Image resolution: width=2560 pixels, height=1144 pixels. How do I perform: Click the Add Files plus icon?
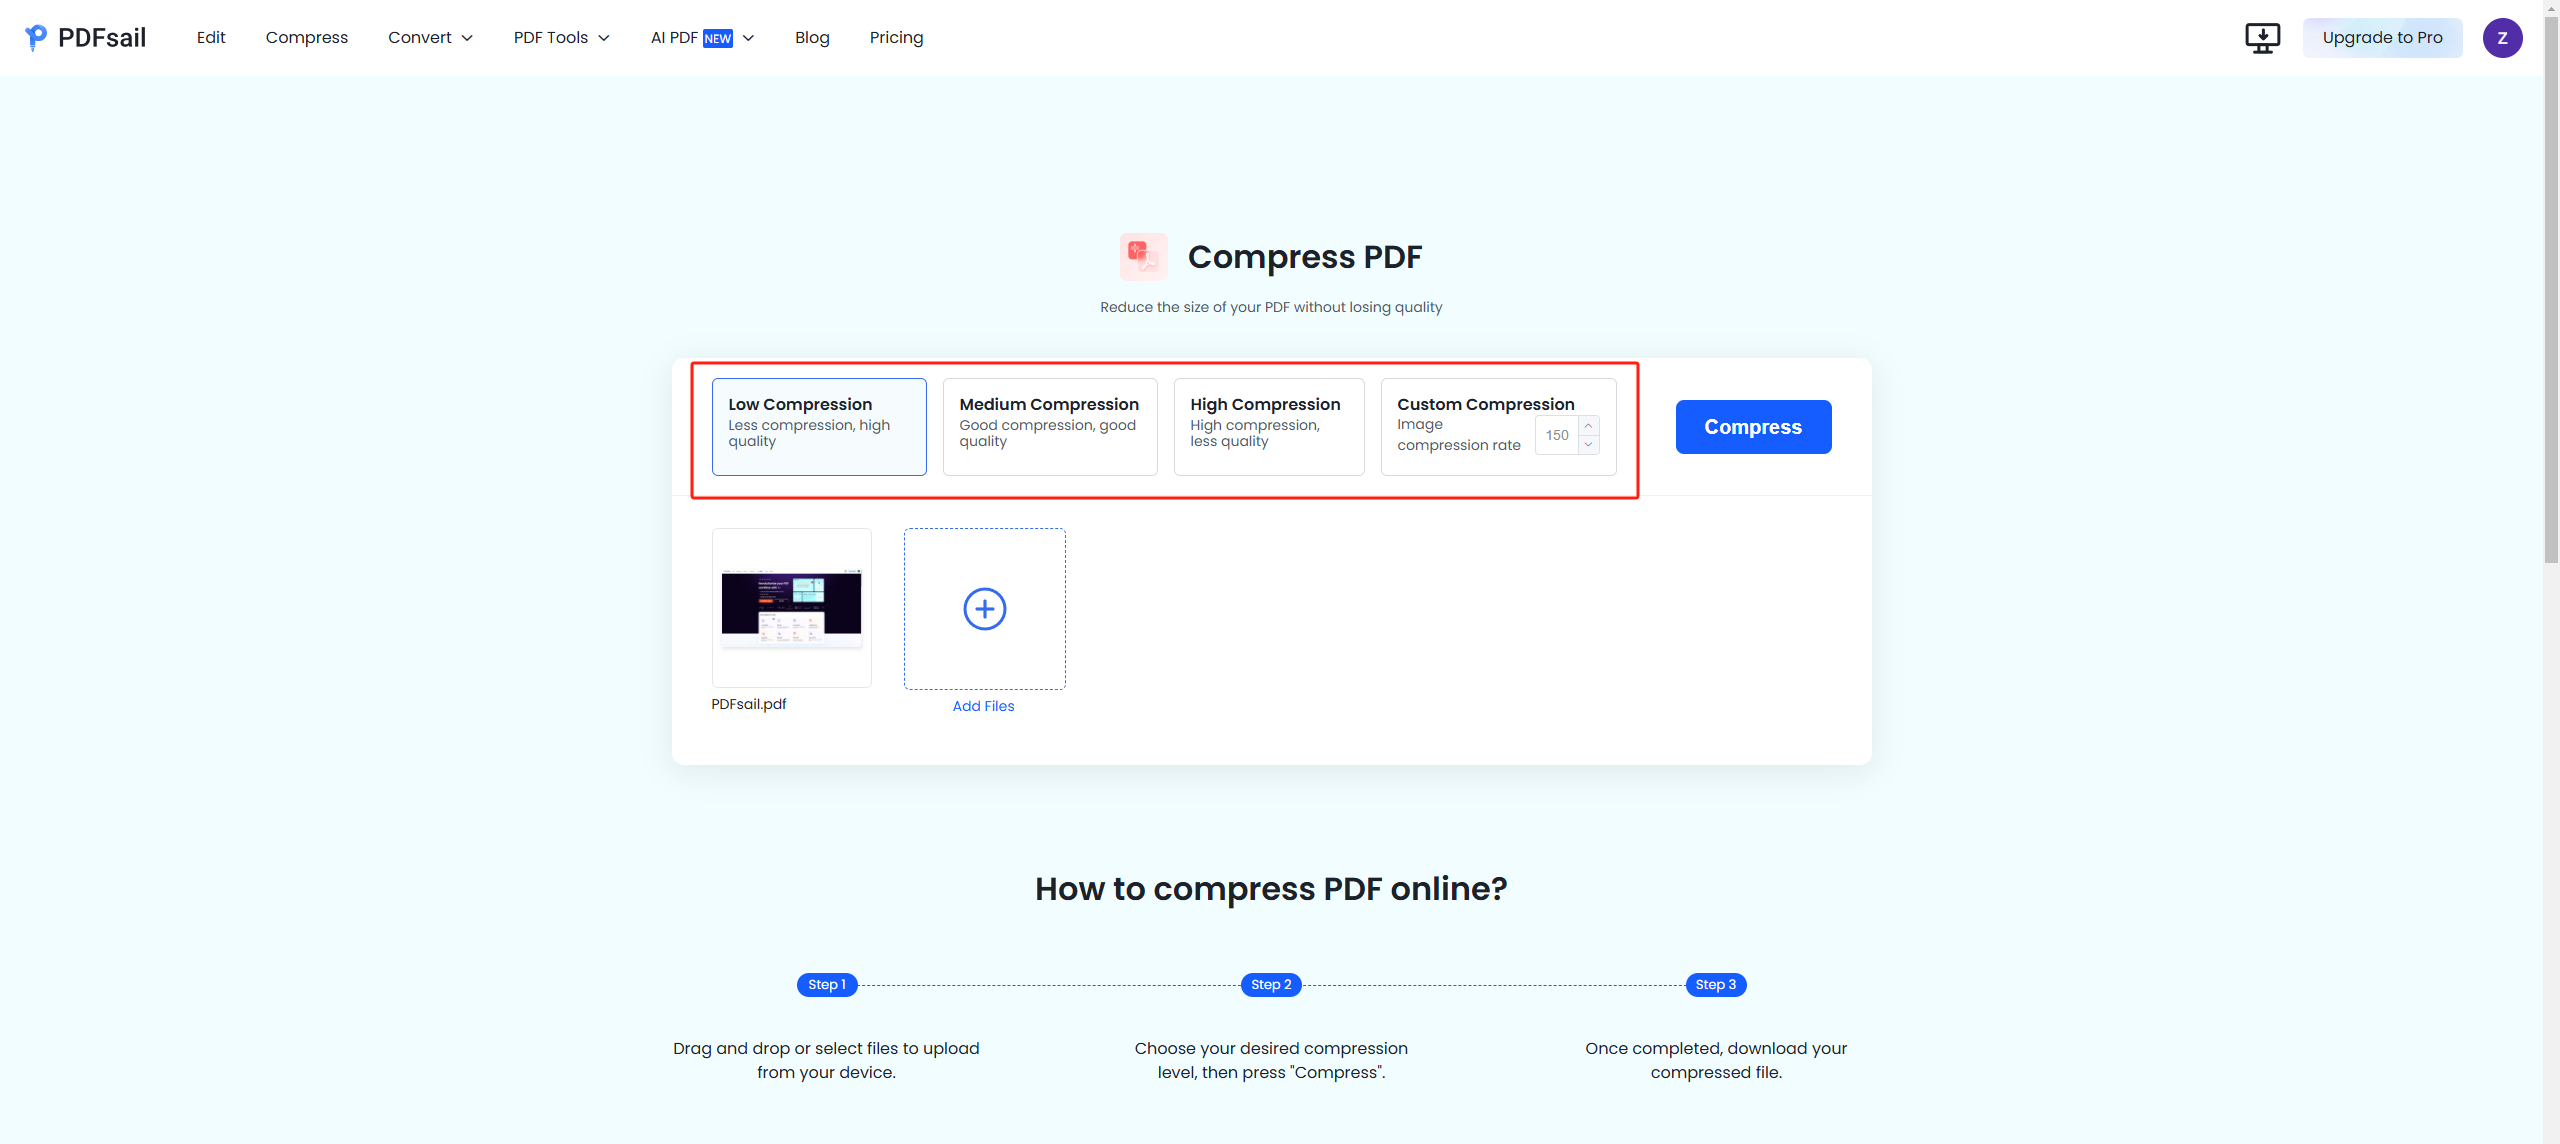(984, 609)
